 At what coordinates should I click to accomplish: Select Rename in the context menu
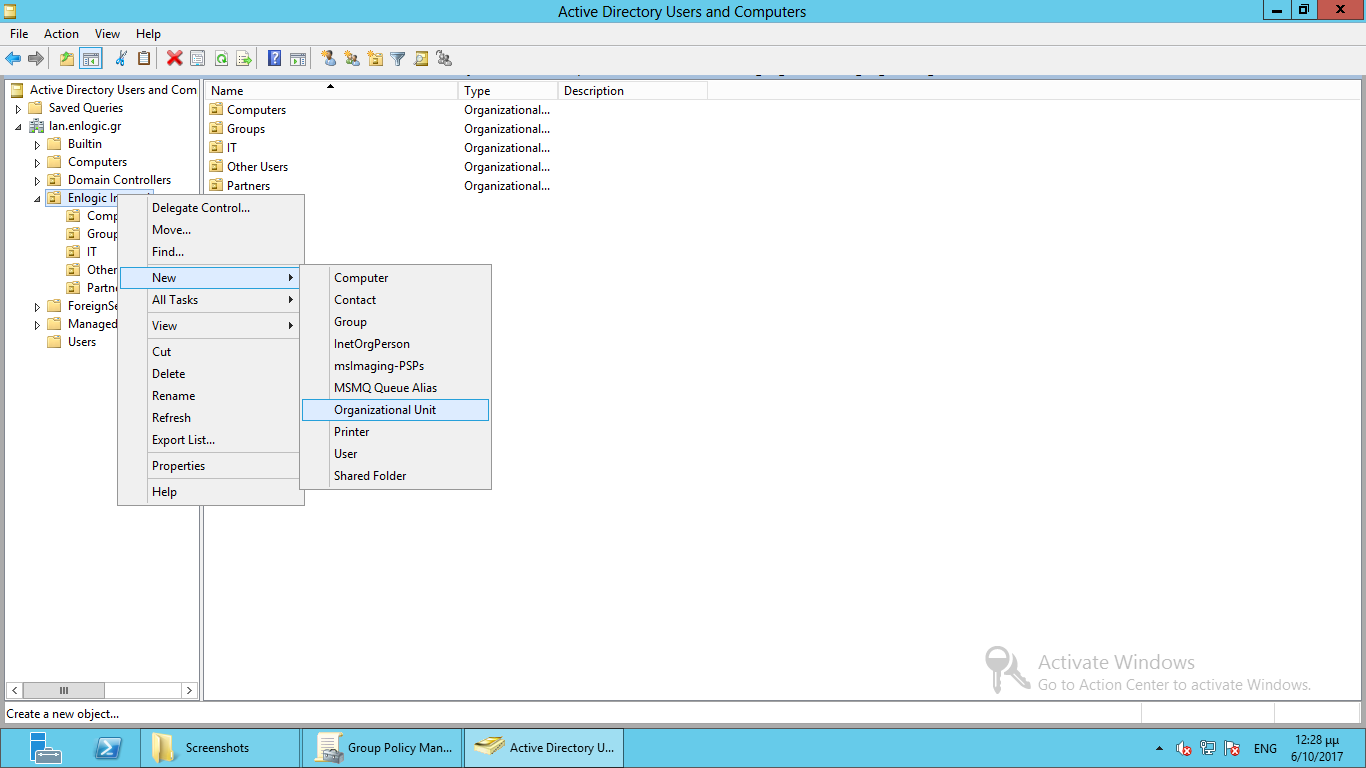[210, 396]
